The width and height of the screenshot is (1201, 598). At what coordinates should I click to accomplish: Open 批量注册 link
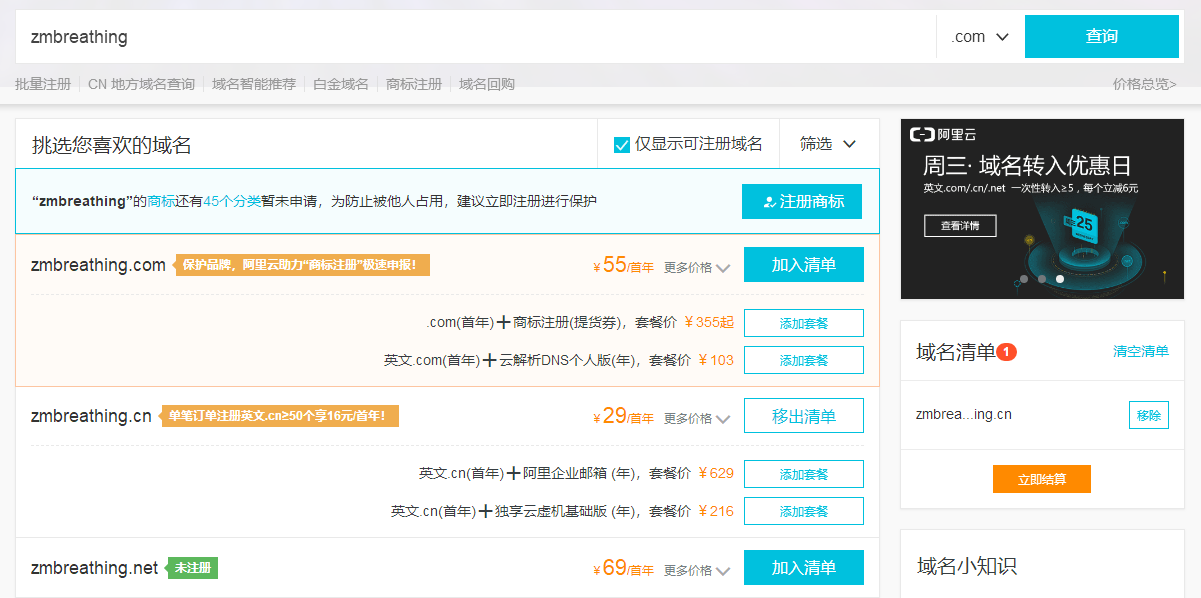point(43,84)
